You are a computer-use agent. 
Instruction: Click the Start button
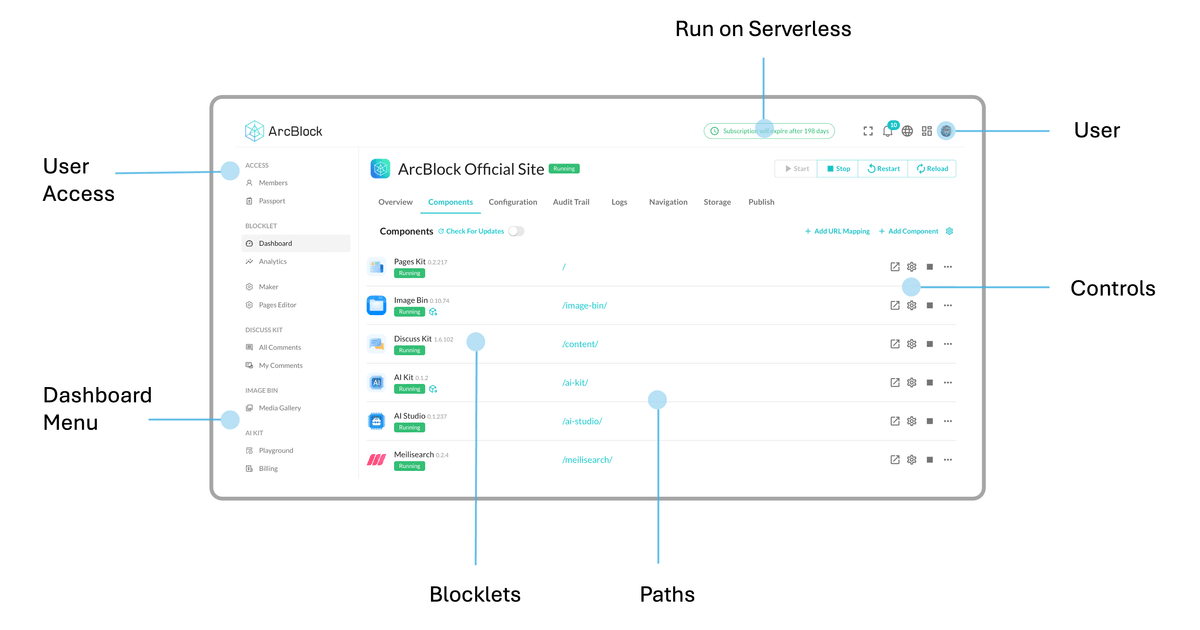796,169
